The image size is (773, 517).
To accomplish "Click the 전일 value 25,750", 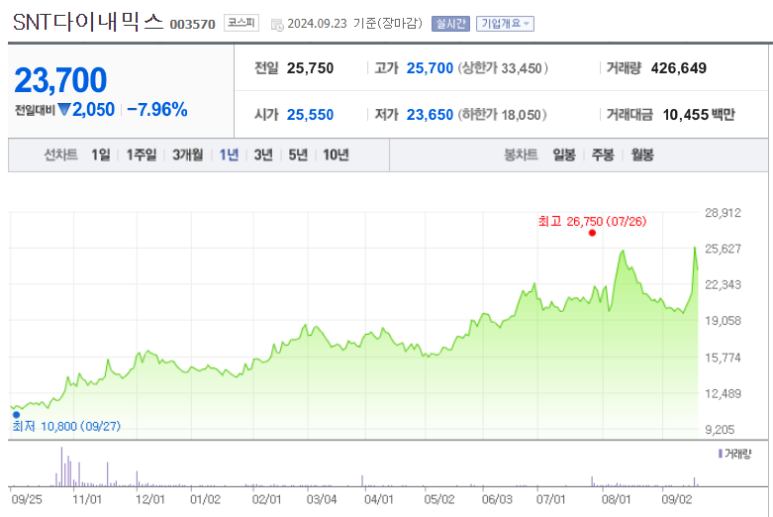I will point(310,68).
